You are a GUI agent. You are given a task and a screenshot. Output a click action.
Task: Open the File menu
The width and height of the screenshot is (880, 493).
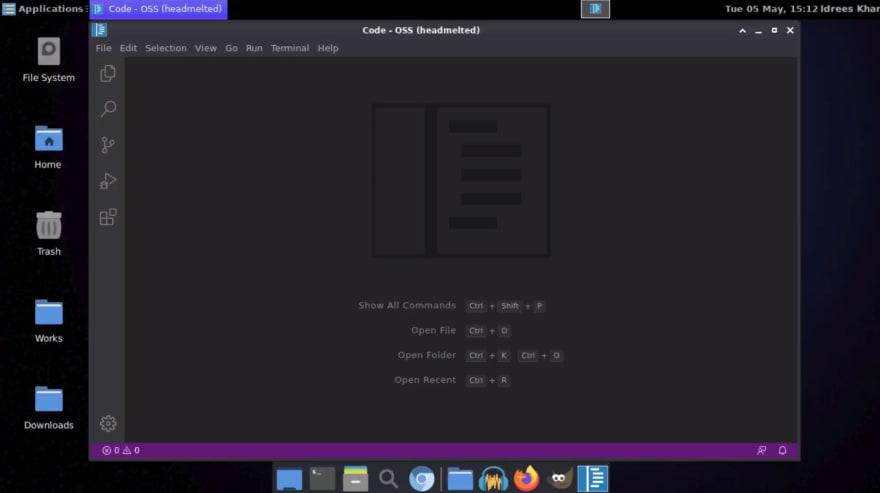[x=103, y=48]
